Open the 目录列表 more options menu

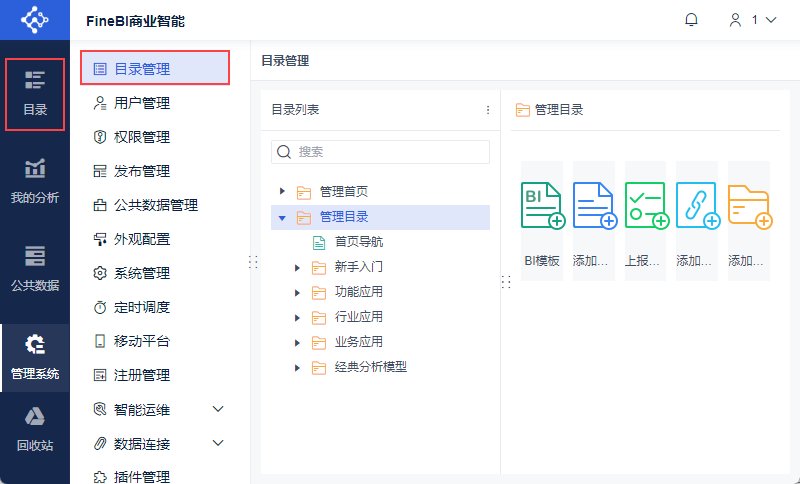point(488,110)
